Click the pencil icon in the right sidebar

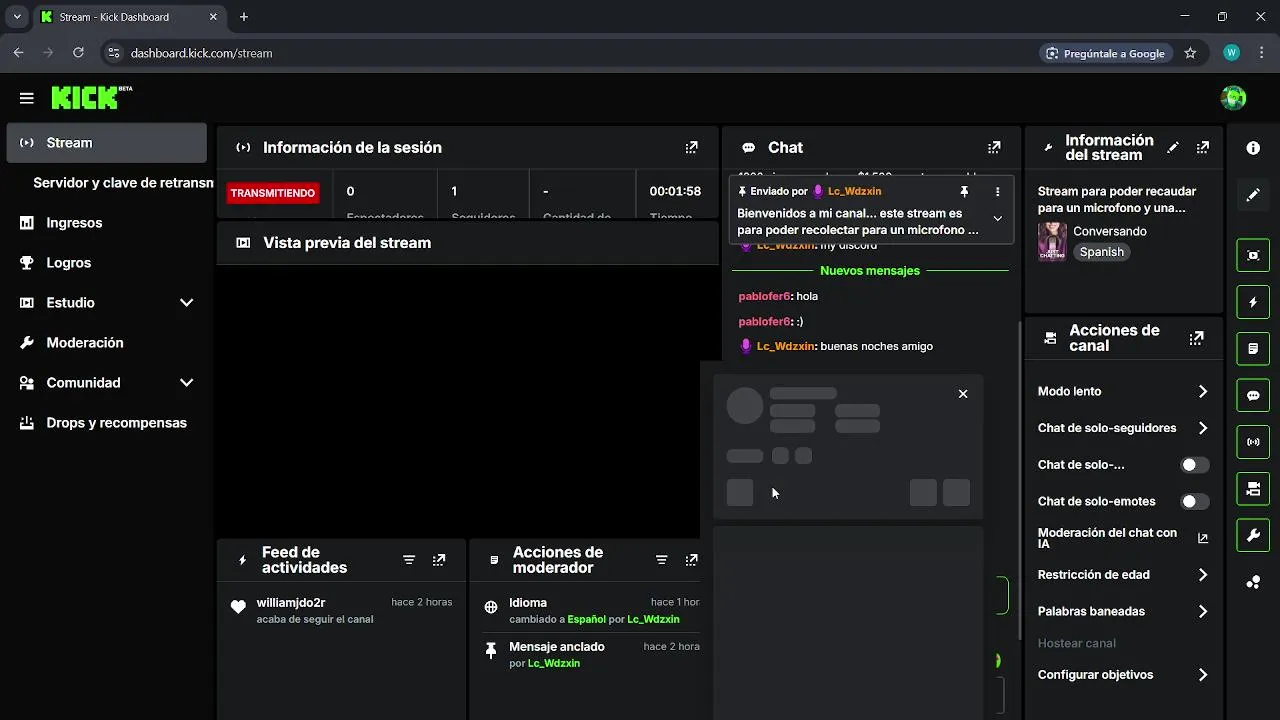tap(1253, 196)
